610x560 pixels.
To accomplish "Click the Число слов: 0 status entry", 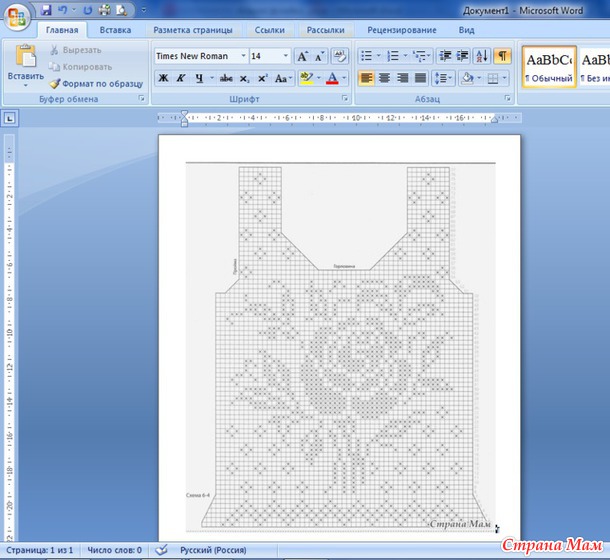I will point(114,550).
